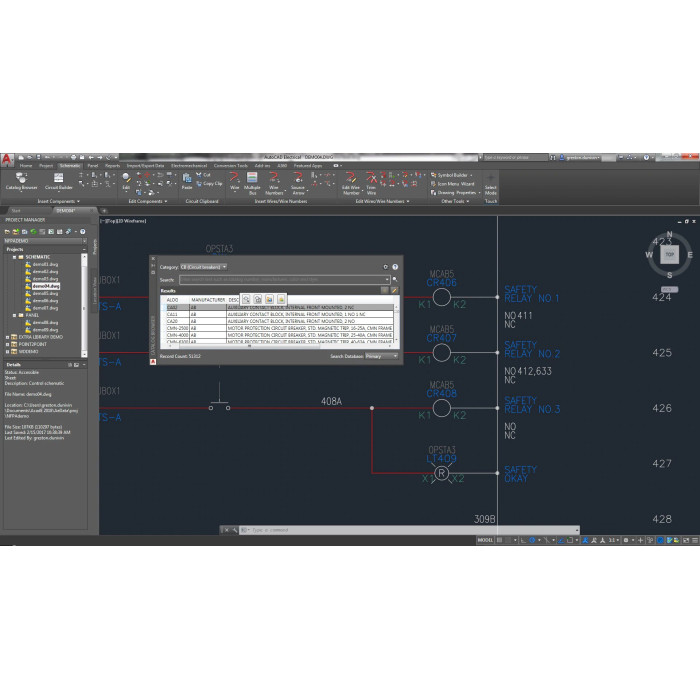
Task: Open the help icon in Project Manager toolbar
Action: (83, 232)
